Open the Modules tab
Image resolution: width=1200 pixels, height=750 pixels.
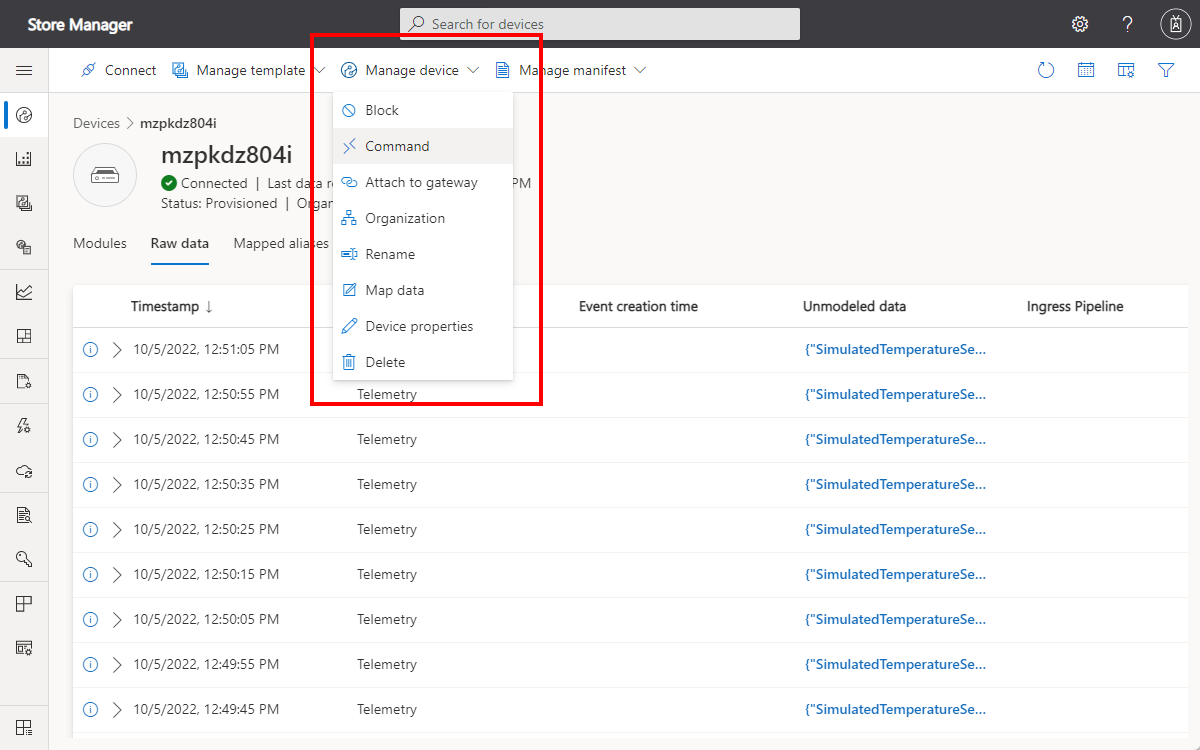pyautogui.click(x=100, y=243)
